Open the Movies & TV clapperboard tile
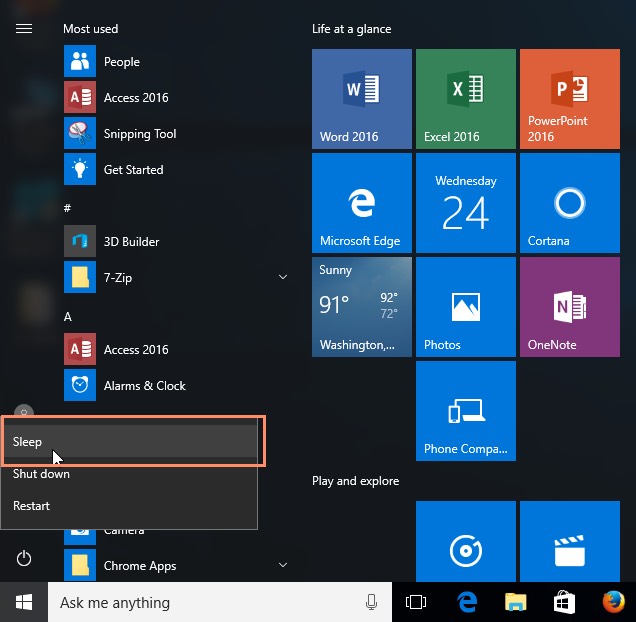The width and height of the screenshot is (636, 622). click(570, 541)
